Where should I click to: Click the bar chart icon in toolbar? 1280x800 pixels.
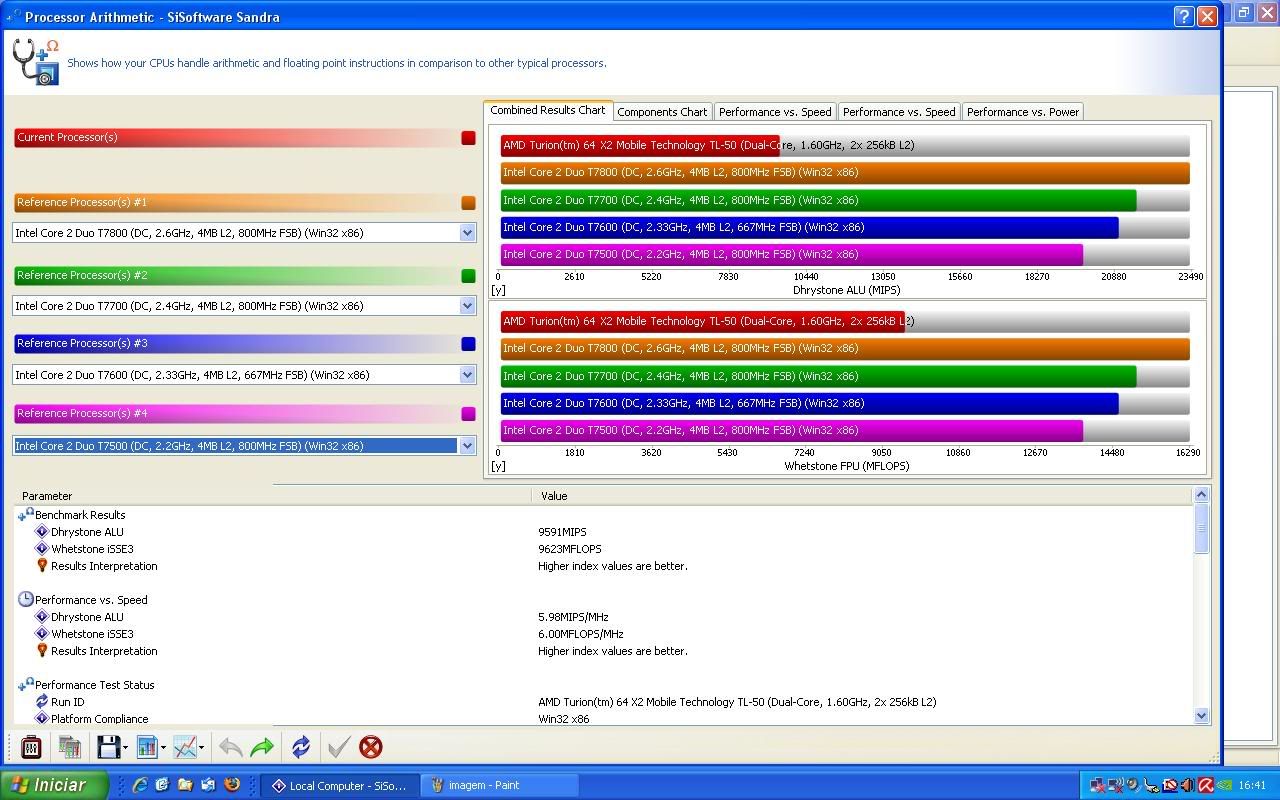[147, 747]
